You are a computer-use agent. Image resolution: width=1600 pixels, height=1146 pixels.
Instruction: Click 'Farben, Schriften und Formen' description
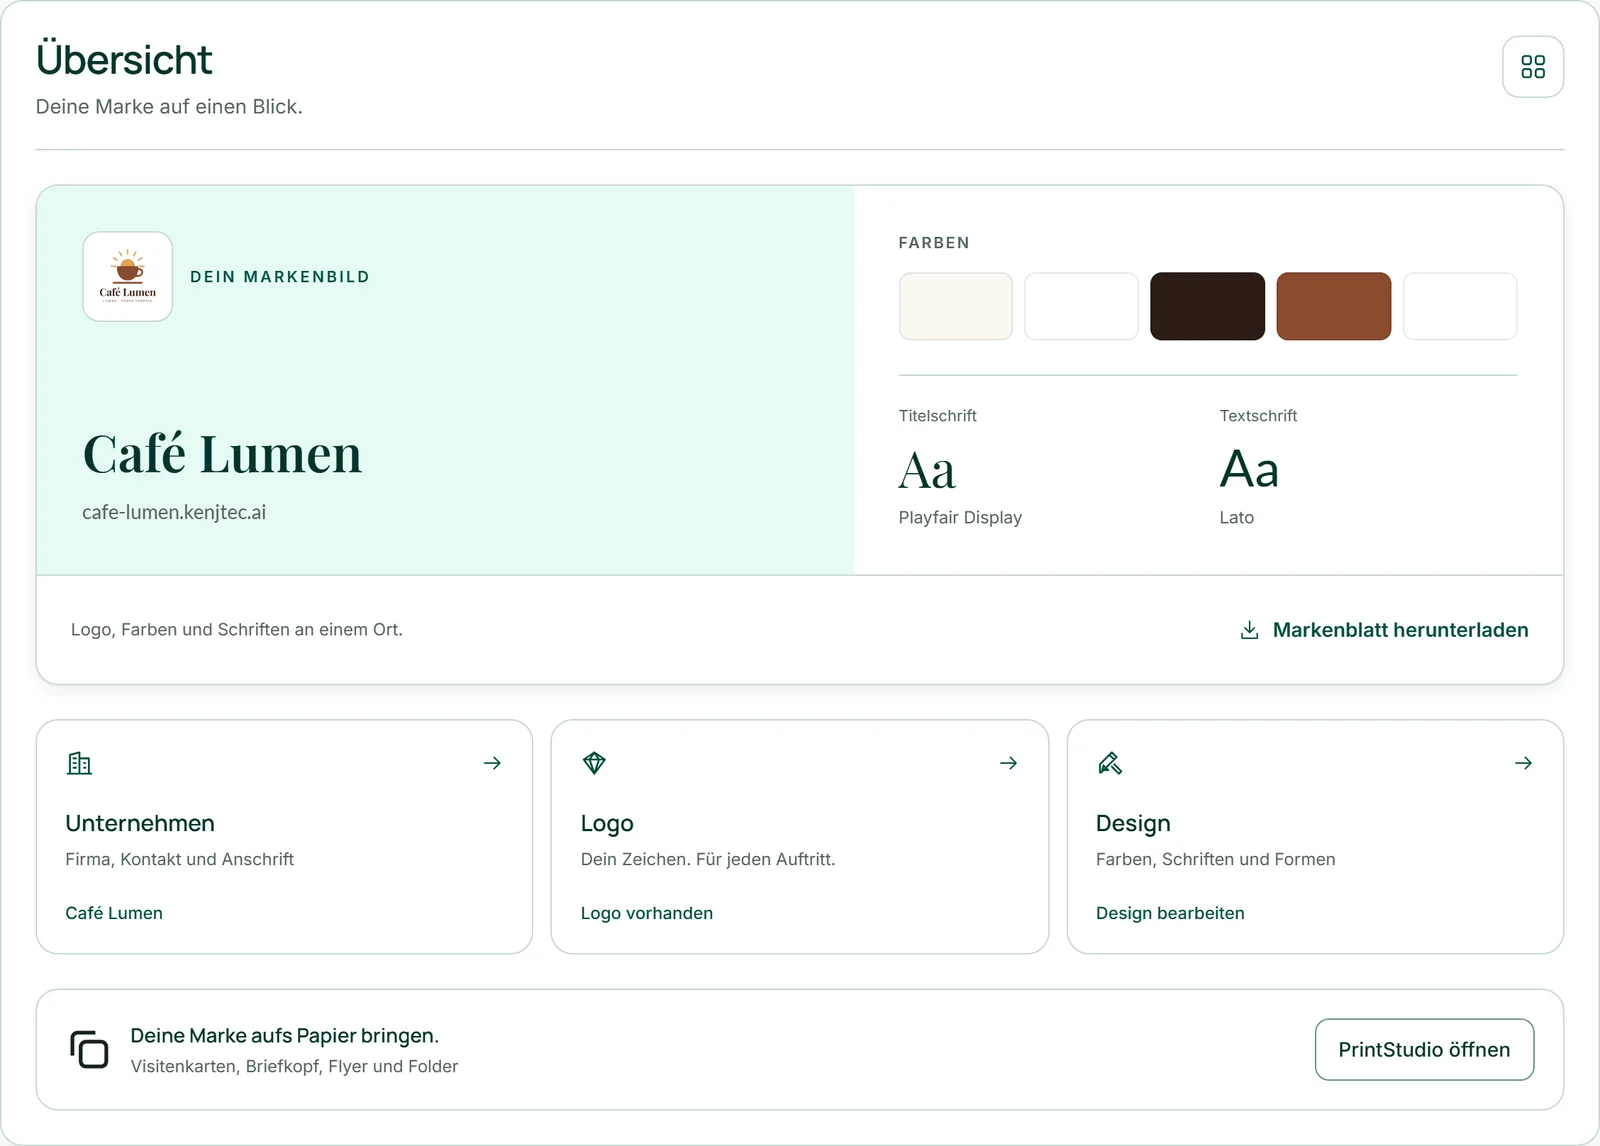(x=1215, y=859)
